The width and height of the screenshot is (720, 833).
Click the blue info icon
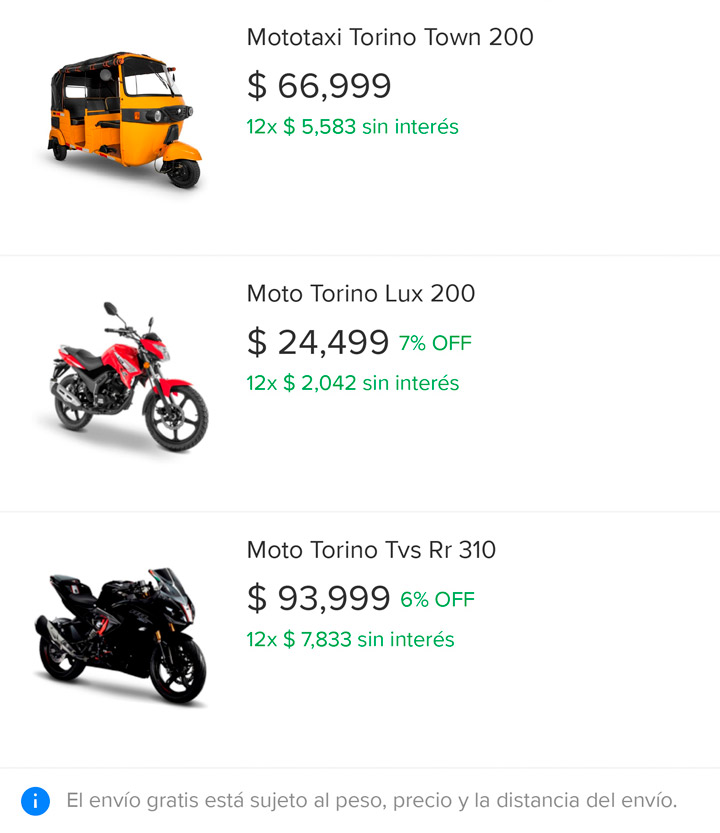coord(36,801)
